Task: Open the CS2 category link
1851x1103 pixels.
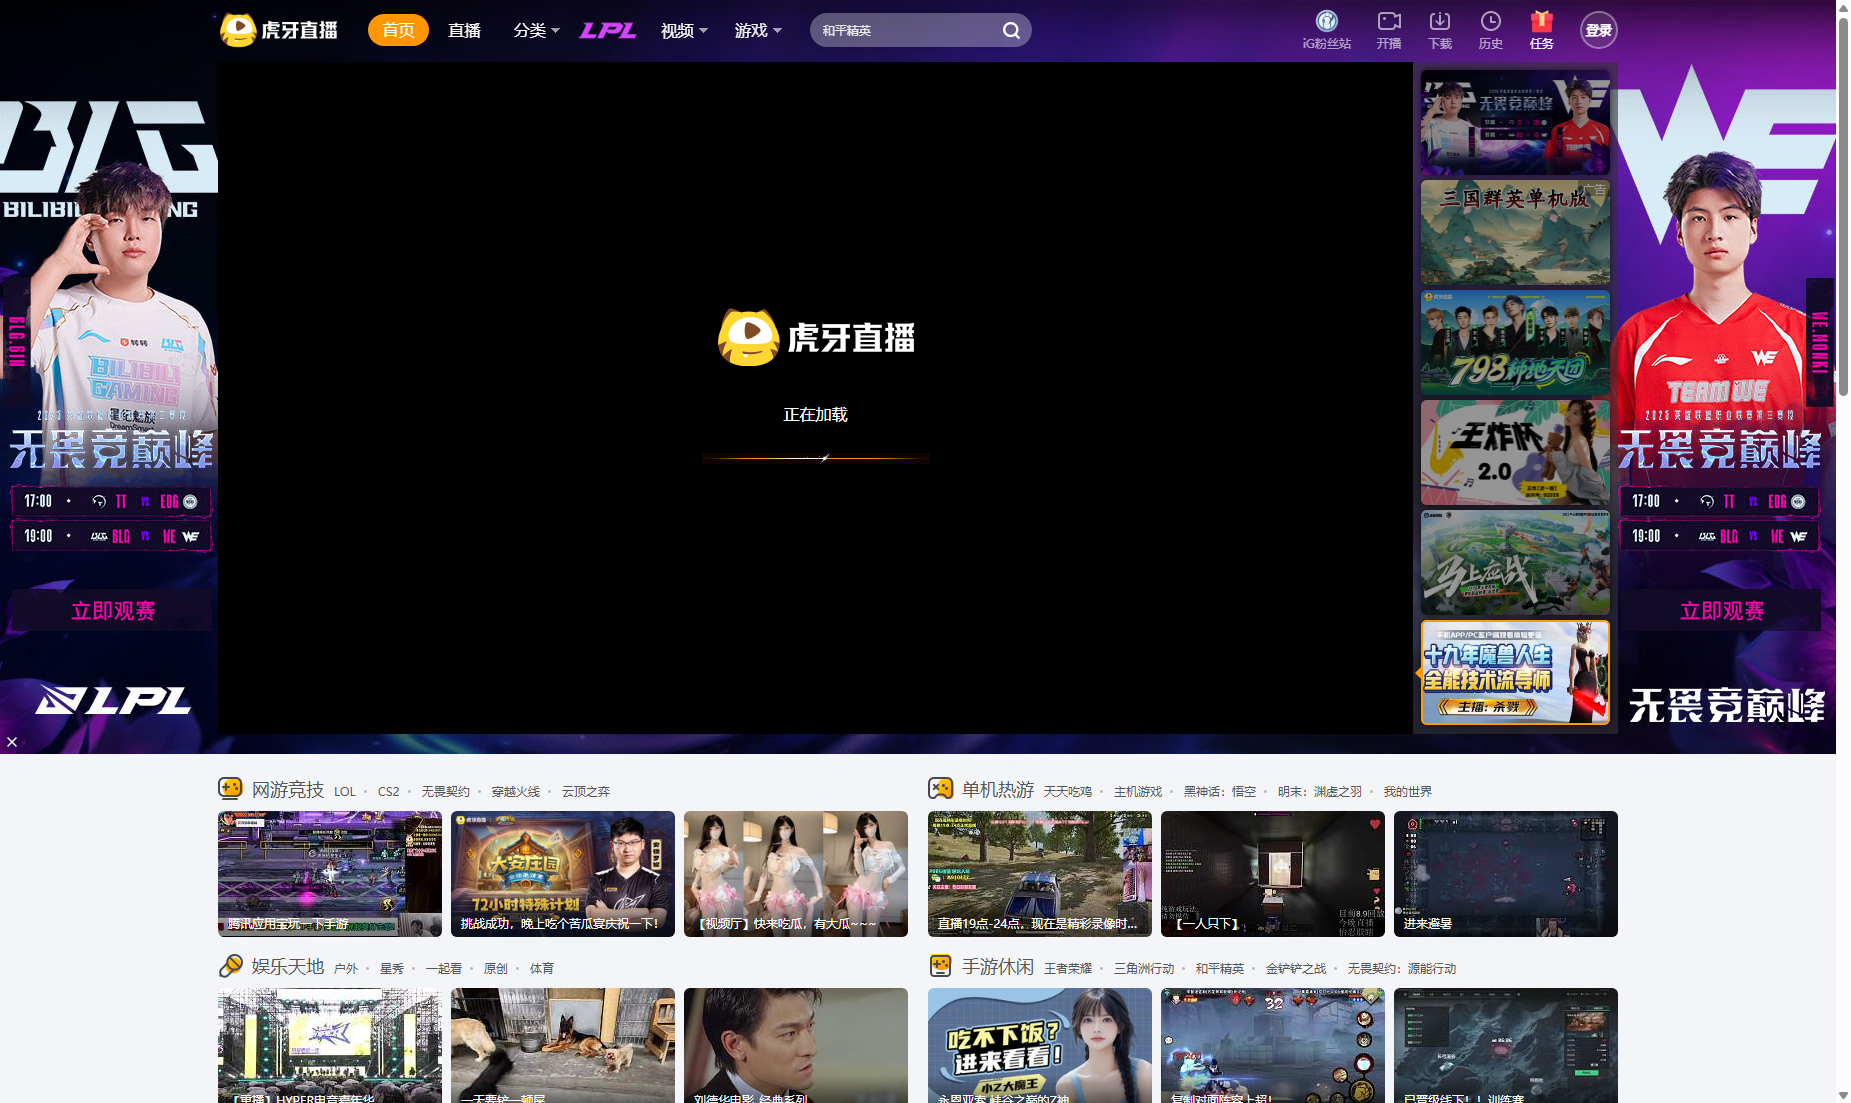Action: [x=388, y=791]
